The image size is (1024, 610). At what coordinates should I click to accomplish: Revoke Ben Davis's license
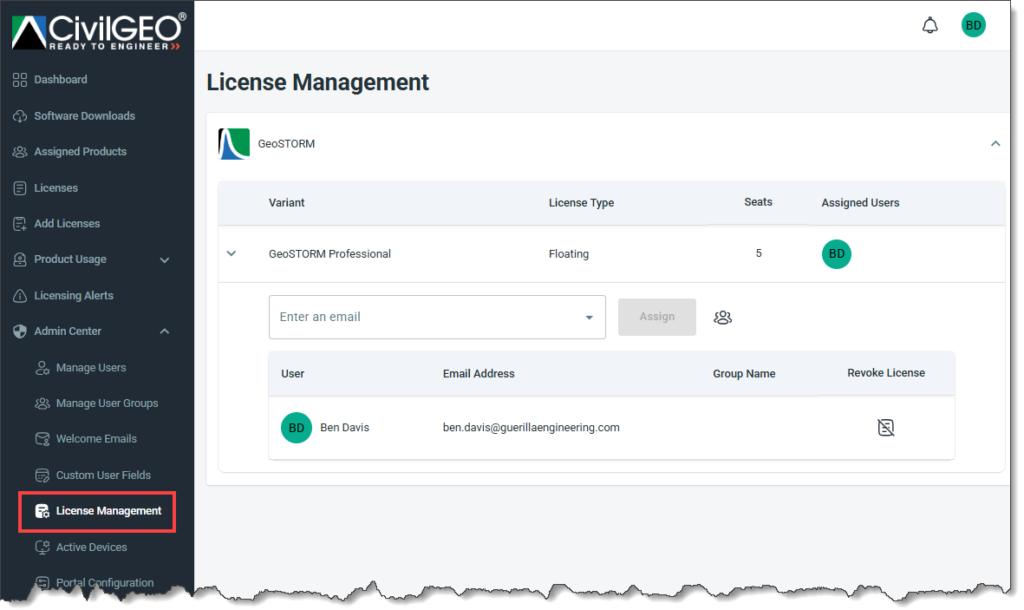[x=885, y=427]
